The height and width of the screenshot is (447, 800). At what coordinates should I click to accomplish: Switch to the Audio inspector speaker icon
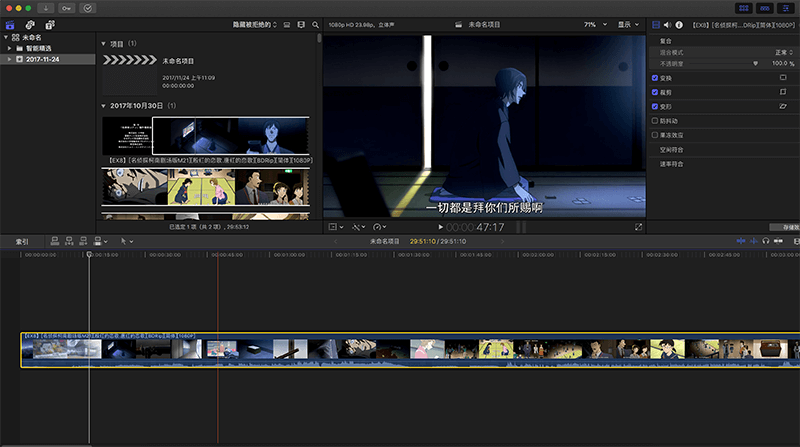[x=667, y=24]
